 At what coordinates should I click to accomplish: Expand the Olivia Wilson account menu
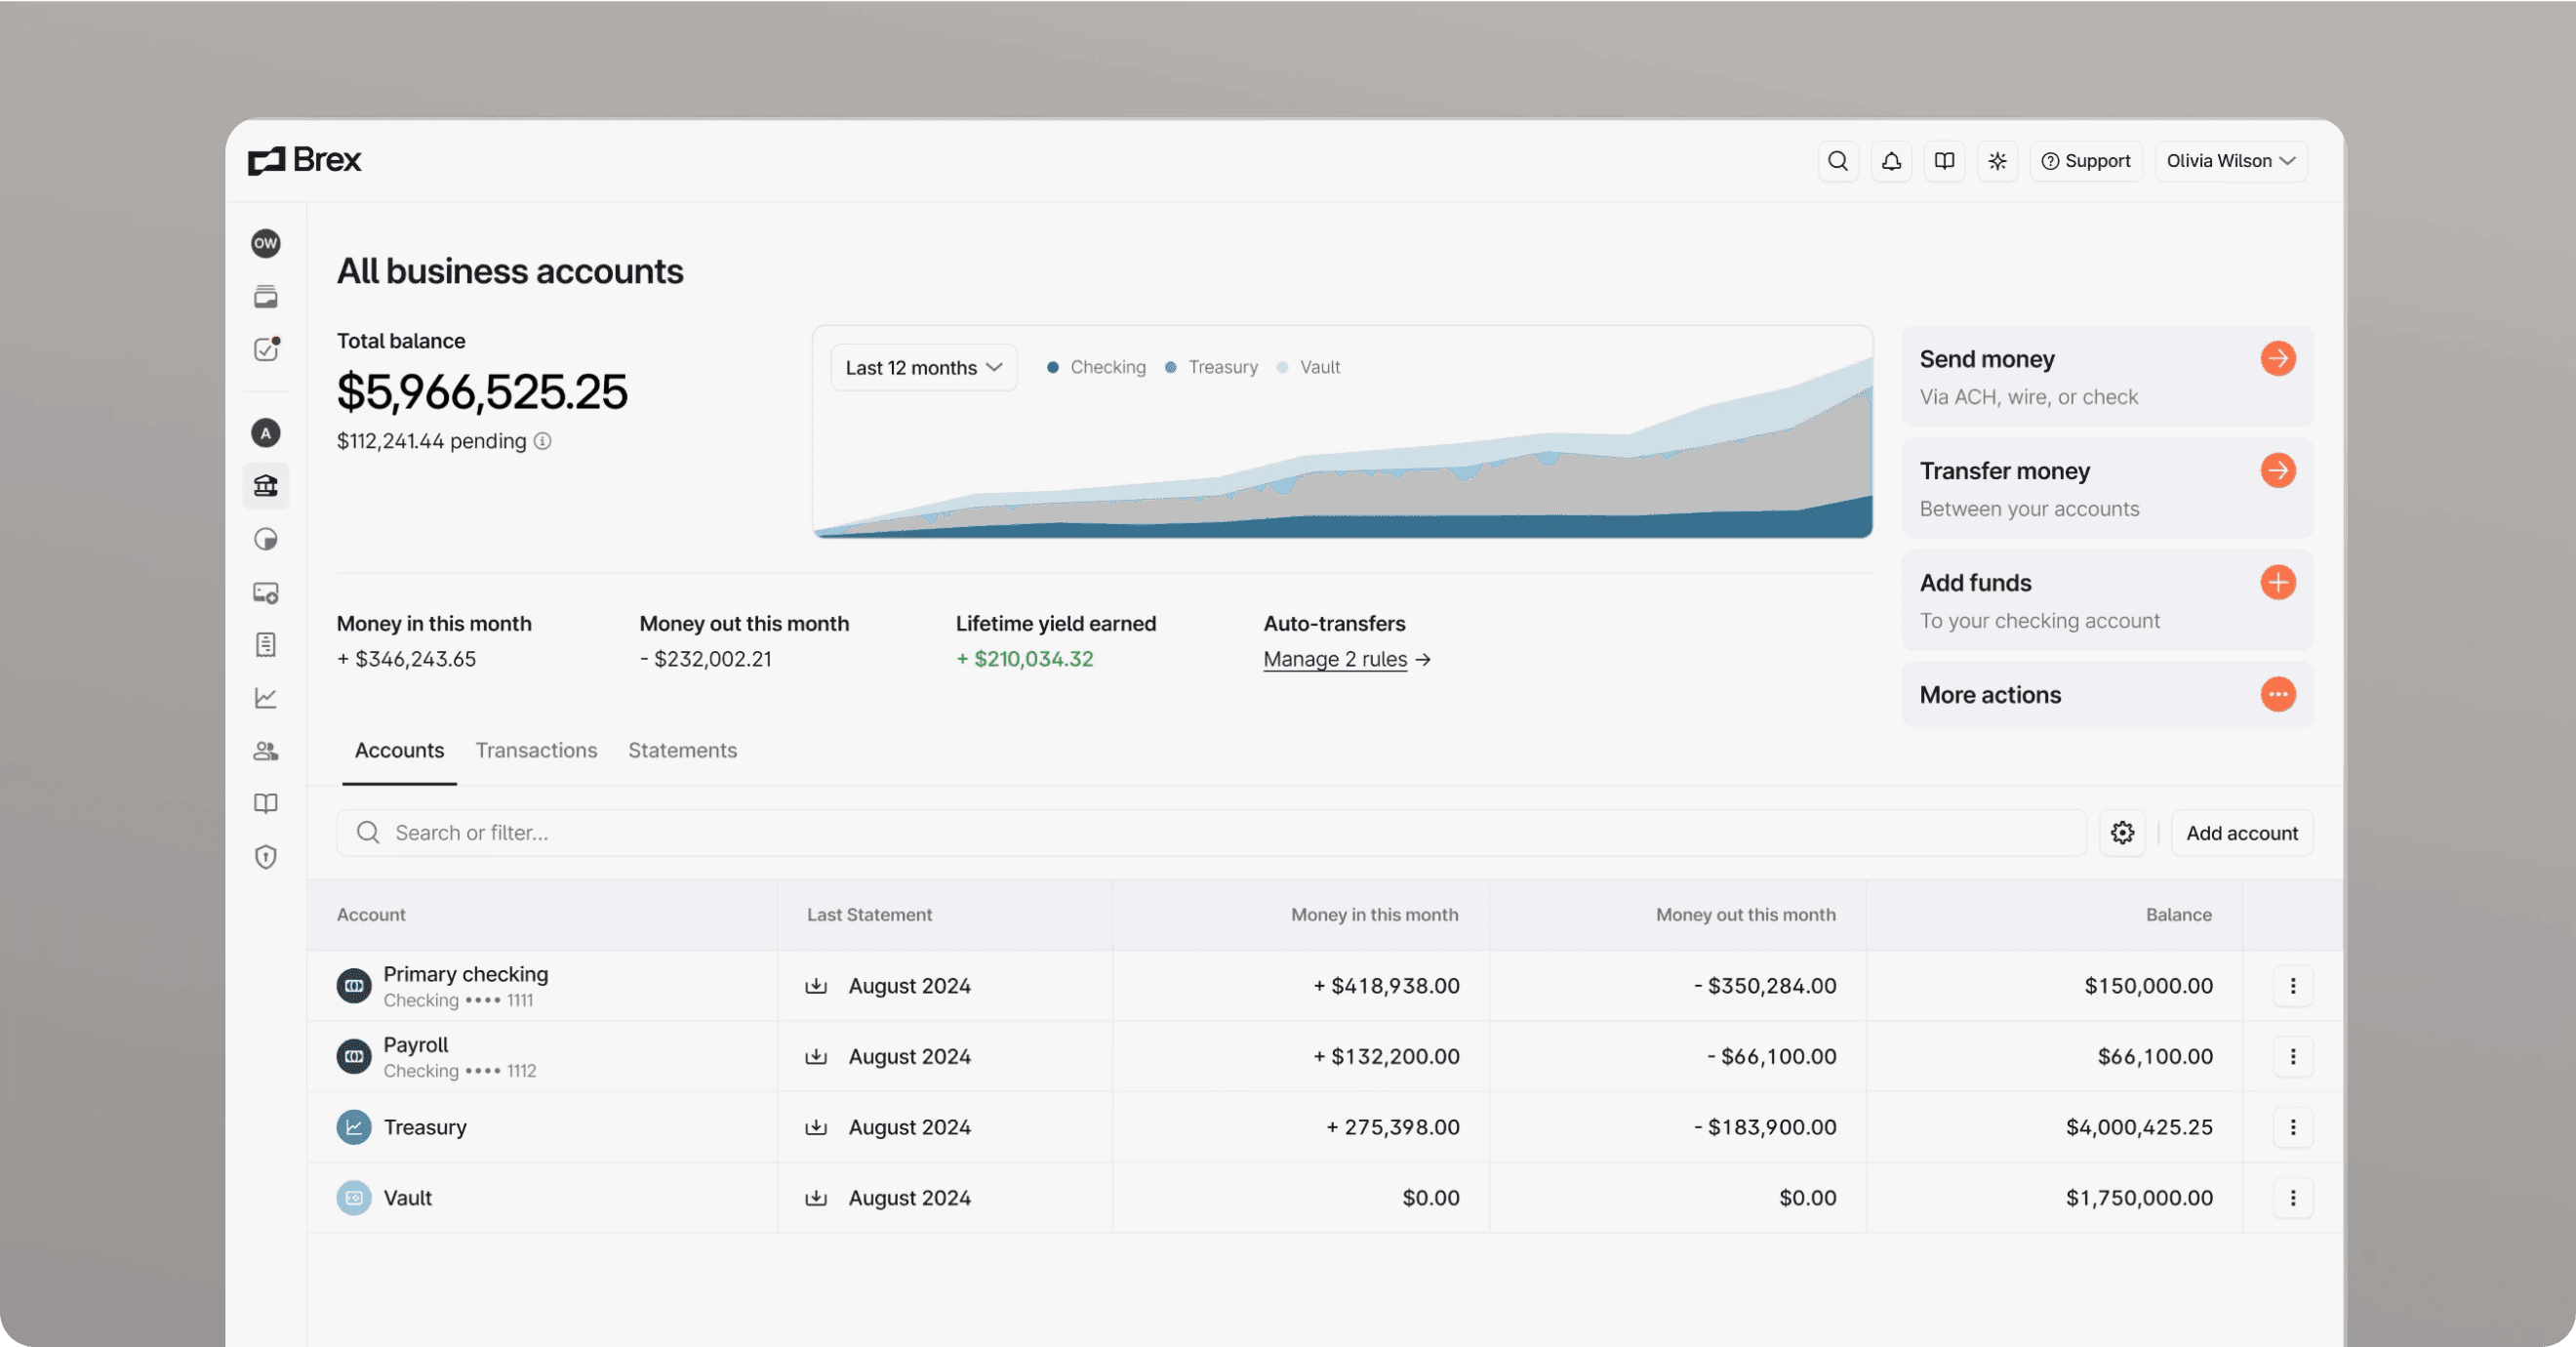[2231, 160]
